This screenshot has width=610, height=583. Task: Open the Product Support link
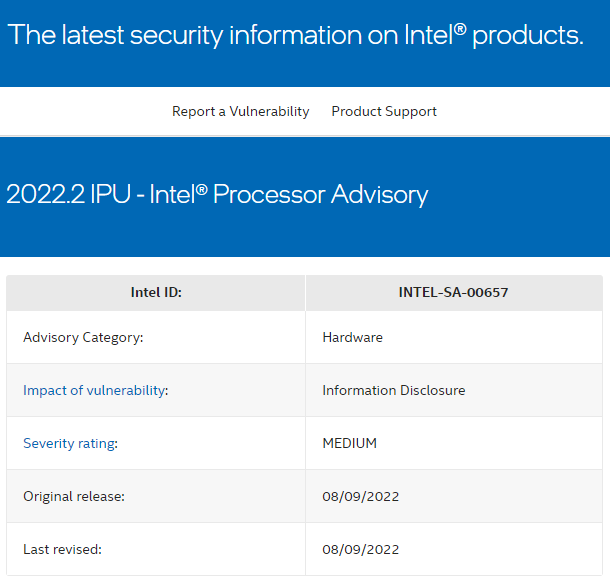click(384, 112)
